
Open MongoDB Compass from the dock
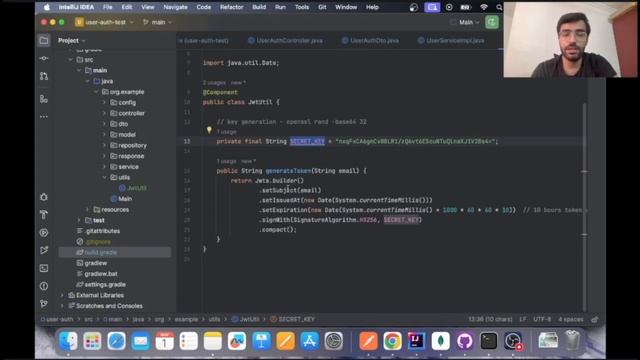pos(440,341)
